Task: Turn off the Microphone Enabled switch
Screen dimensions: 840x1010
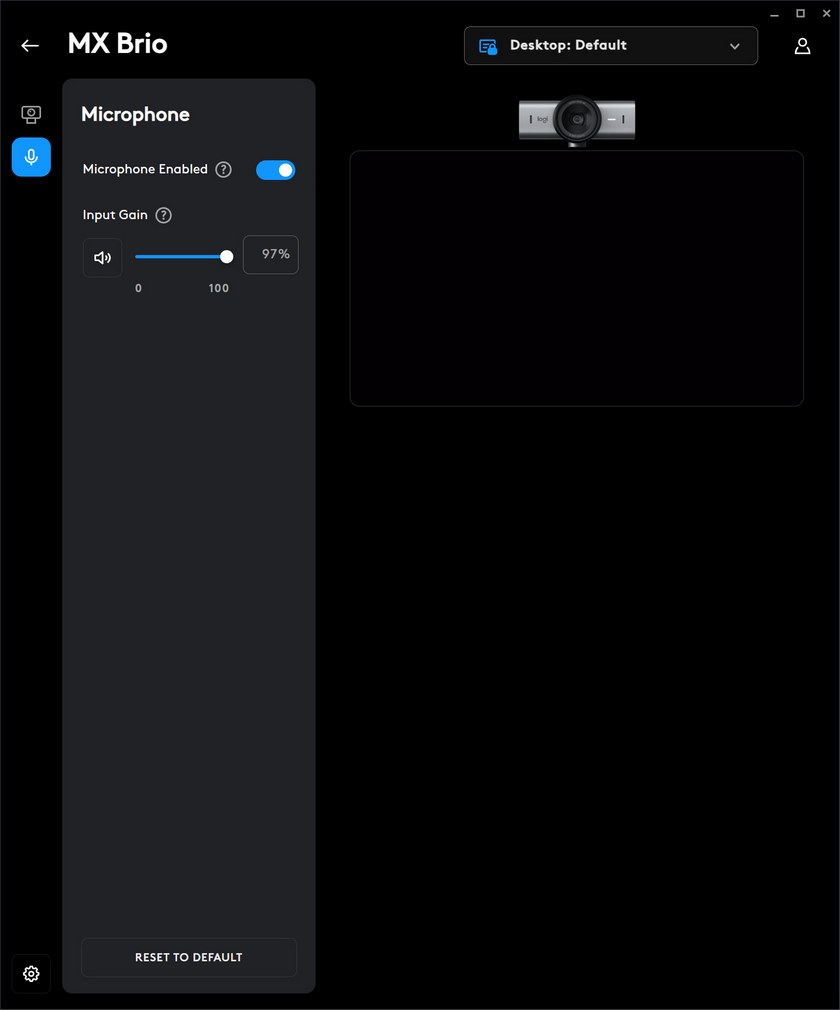Action: point(276,170)
